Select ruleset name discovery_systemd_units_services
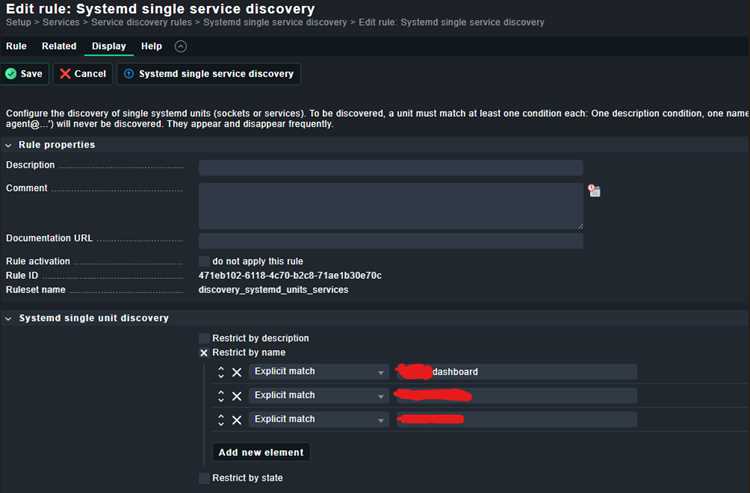750x493 pixels. pyautogui.click(x=273, y=290)
